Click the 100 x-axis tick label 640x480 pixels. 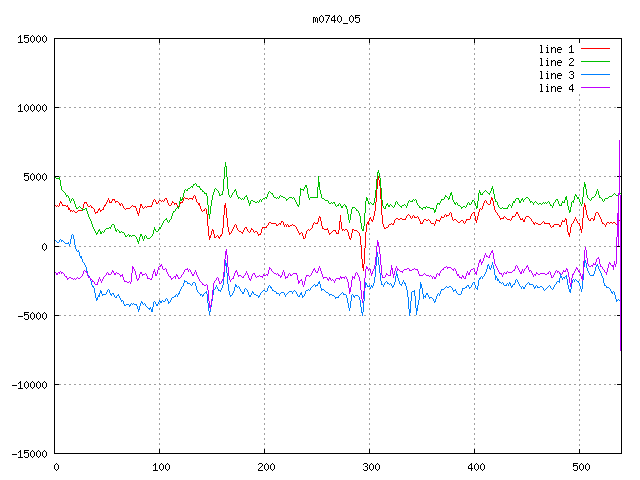click(160, 467)
